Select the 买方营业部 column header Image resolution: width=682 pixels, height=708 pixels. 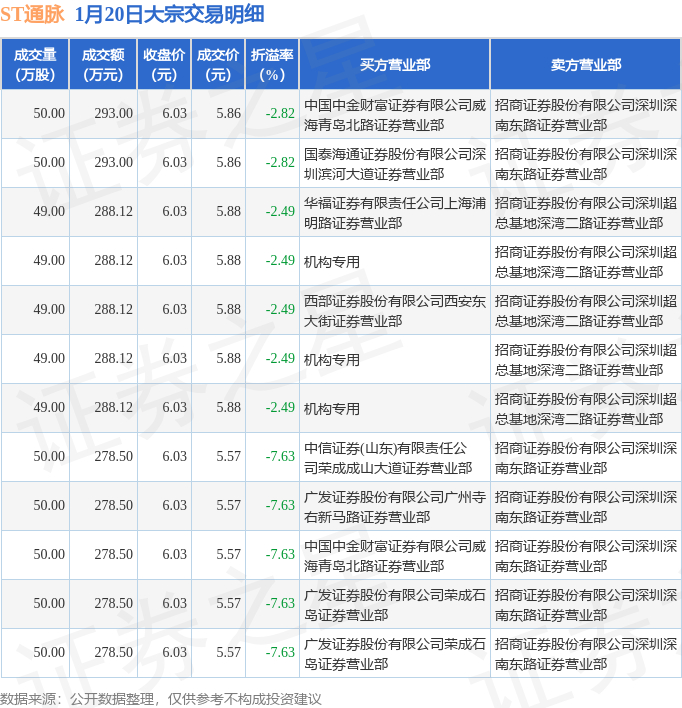[x=395, y=65]
